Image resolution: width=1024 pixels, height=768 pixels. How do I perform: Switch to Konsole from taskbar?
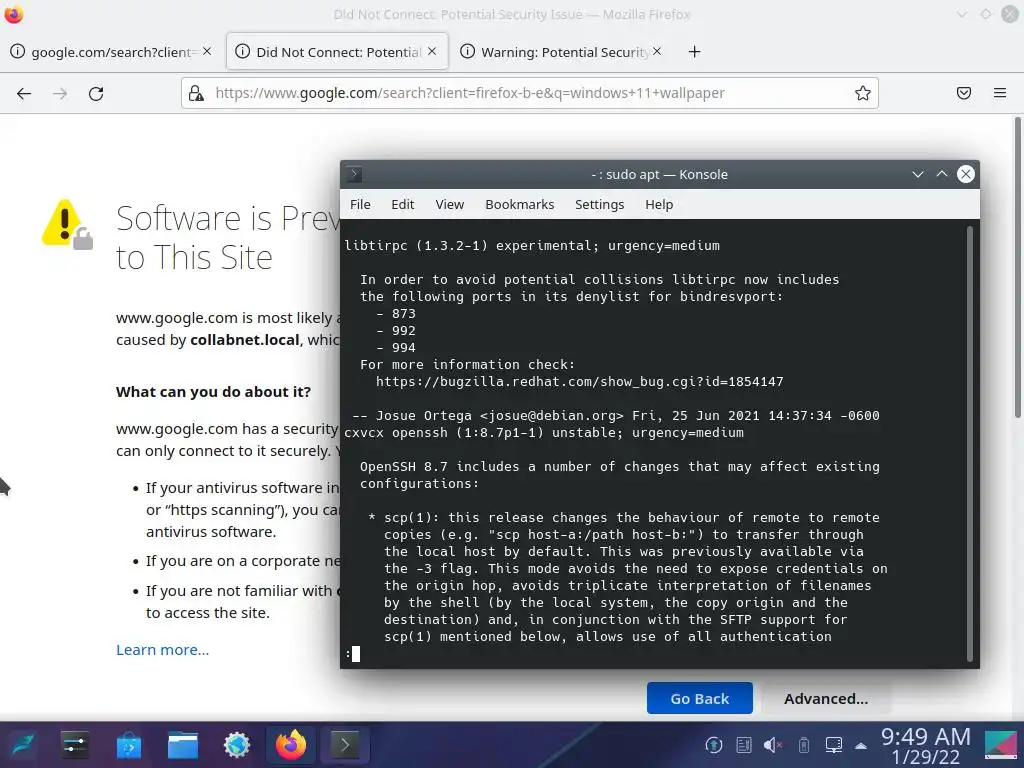click(345, 744)
